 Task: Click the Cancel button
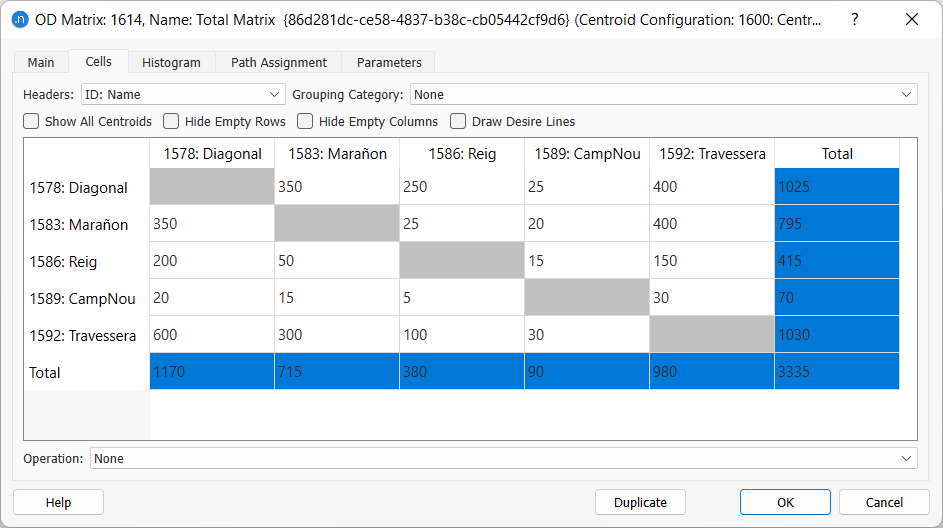pyautogui.click(x=884, y=502)
